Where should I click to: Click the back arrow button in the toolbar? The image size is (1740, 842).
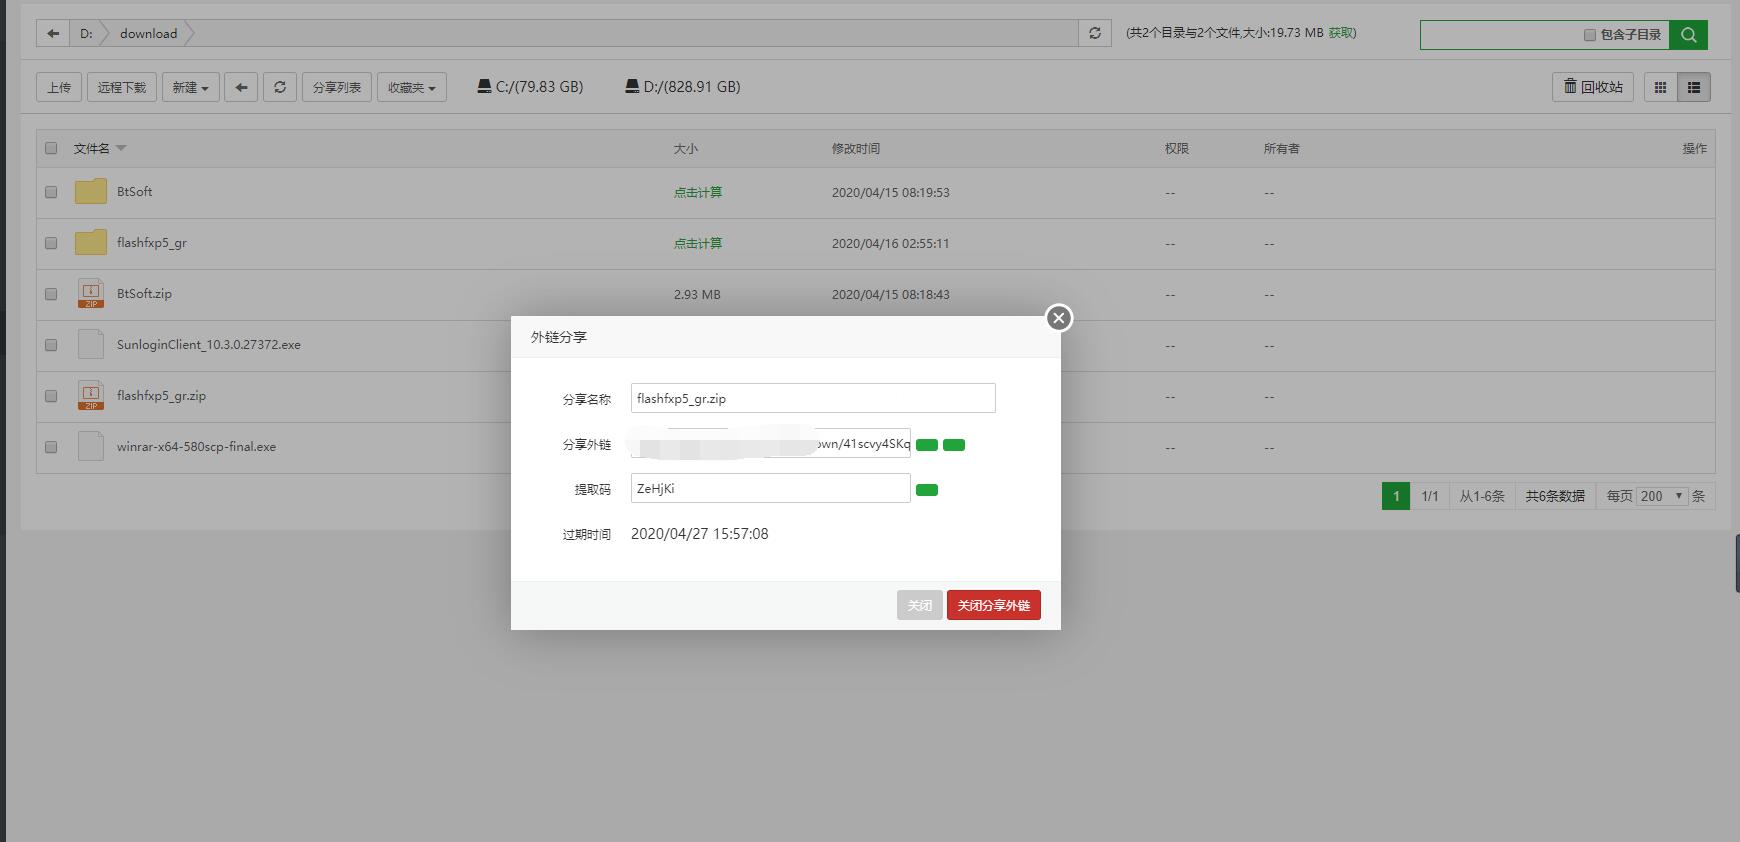click(x=241, y=87)
